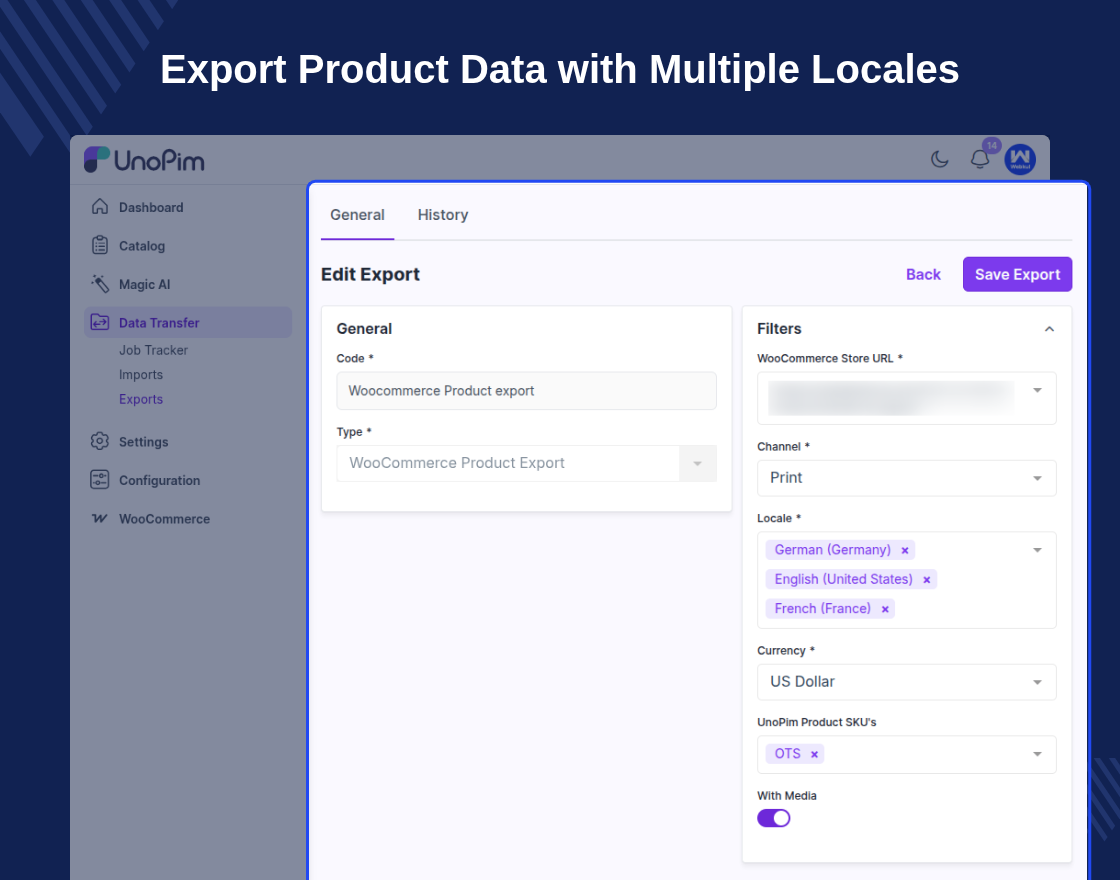Switch to the History tab

[x=443, y=215]
